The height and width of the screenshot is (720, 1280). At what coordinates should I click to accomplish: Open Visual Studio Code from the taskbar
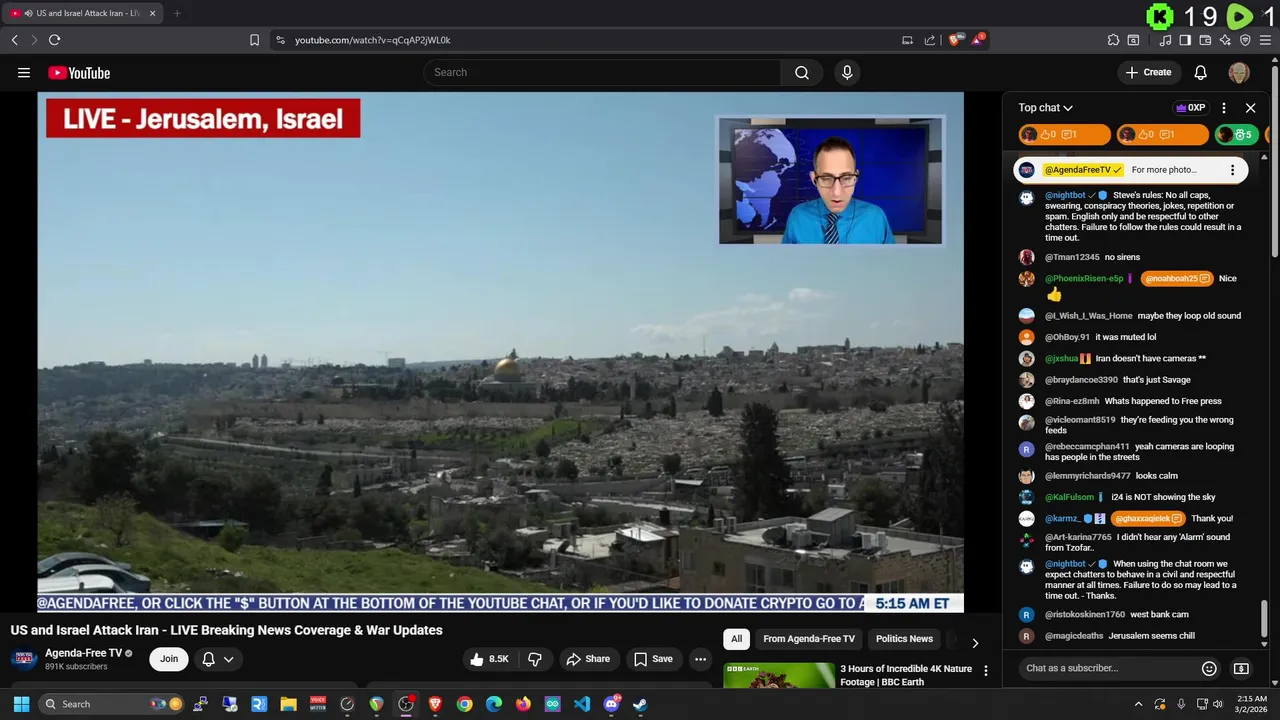click(582, 704)
